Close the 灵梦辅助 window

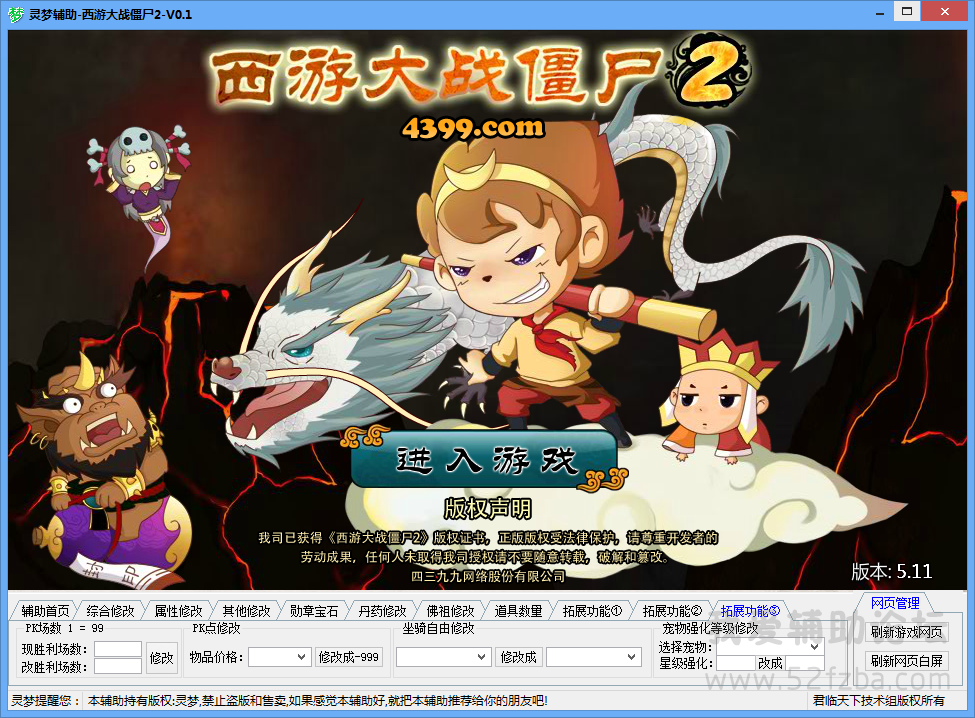tap(944, 11)
